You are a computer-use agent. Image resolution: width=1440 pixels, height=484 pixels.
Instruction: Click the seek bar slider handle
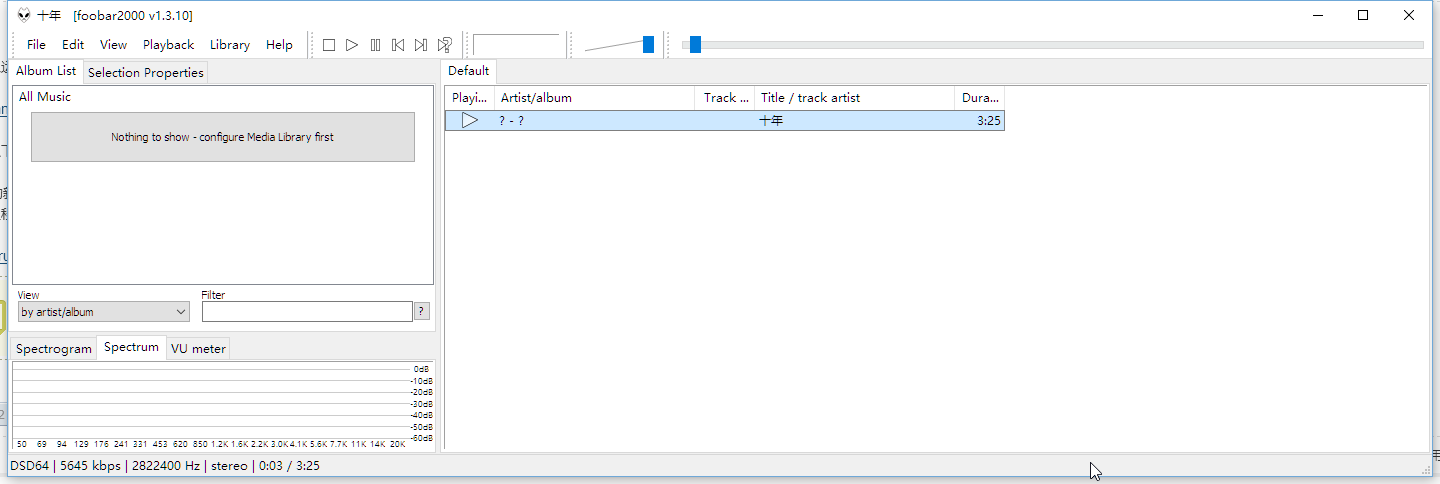point(695,44)
